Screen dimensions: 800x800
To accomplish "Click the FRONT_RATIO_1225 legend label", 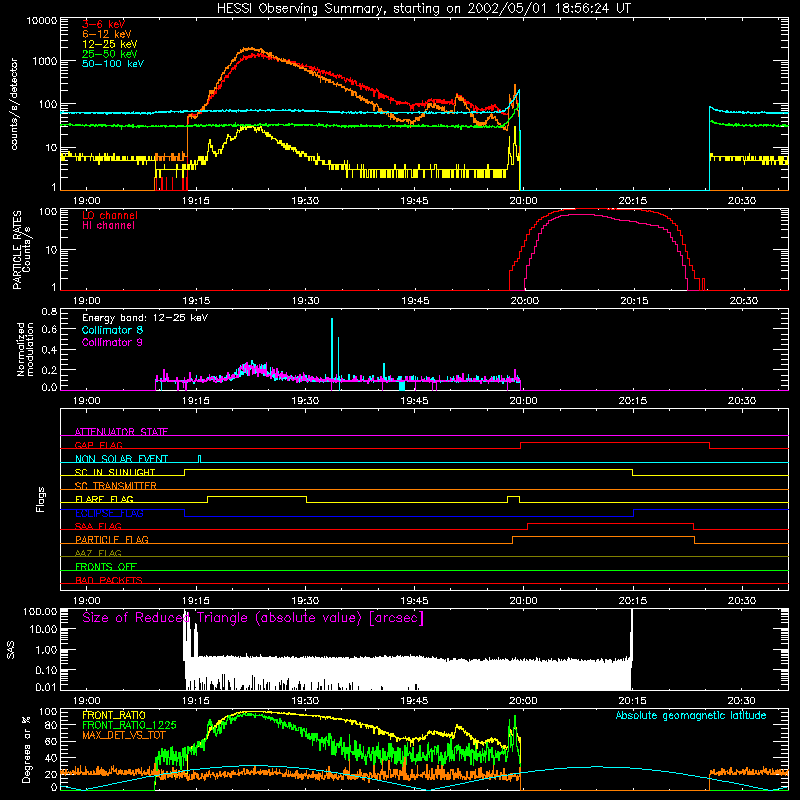I will [129, 725].
